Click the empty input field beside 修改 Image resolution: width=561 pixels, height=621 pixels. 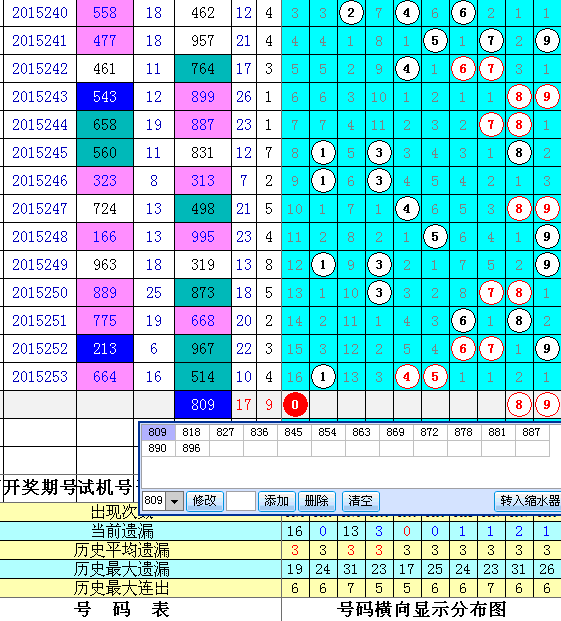click(x=241, y=501)
